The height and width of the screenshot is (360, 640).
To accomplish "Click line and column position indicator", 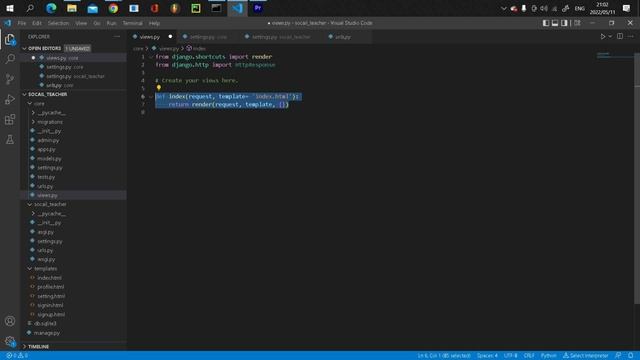I will click(444, 356).
